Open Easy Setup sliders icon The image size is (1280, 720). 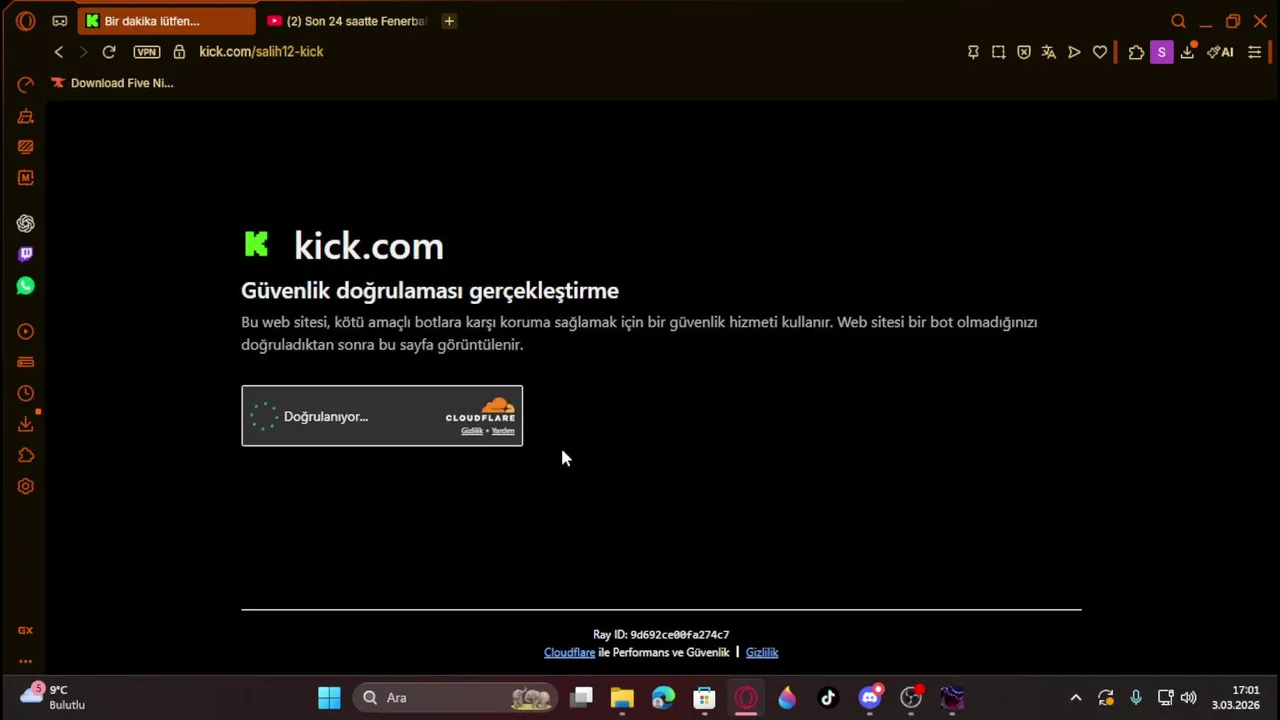click(x=1255, y=52)
